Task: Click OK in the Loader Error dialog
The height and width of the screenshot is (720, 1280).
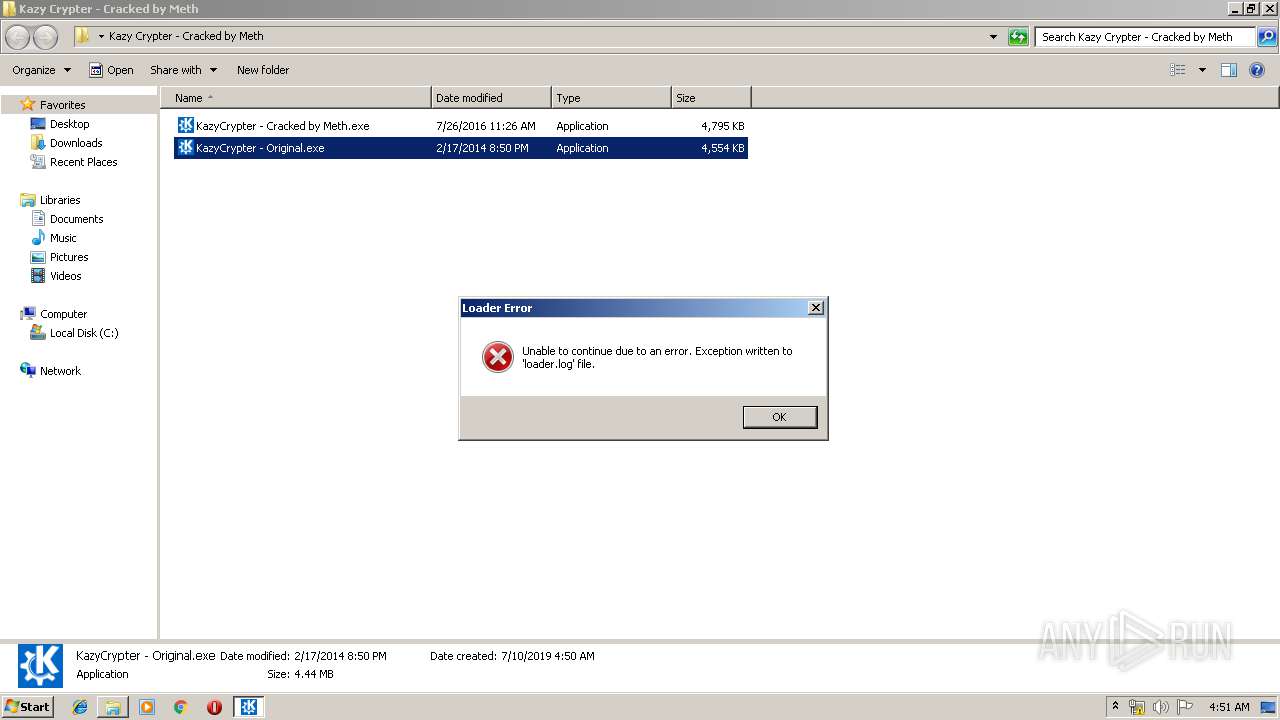Action: pos(779,417)
